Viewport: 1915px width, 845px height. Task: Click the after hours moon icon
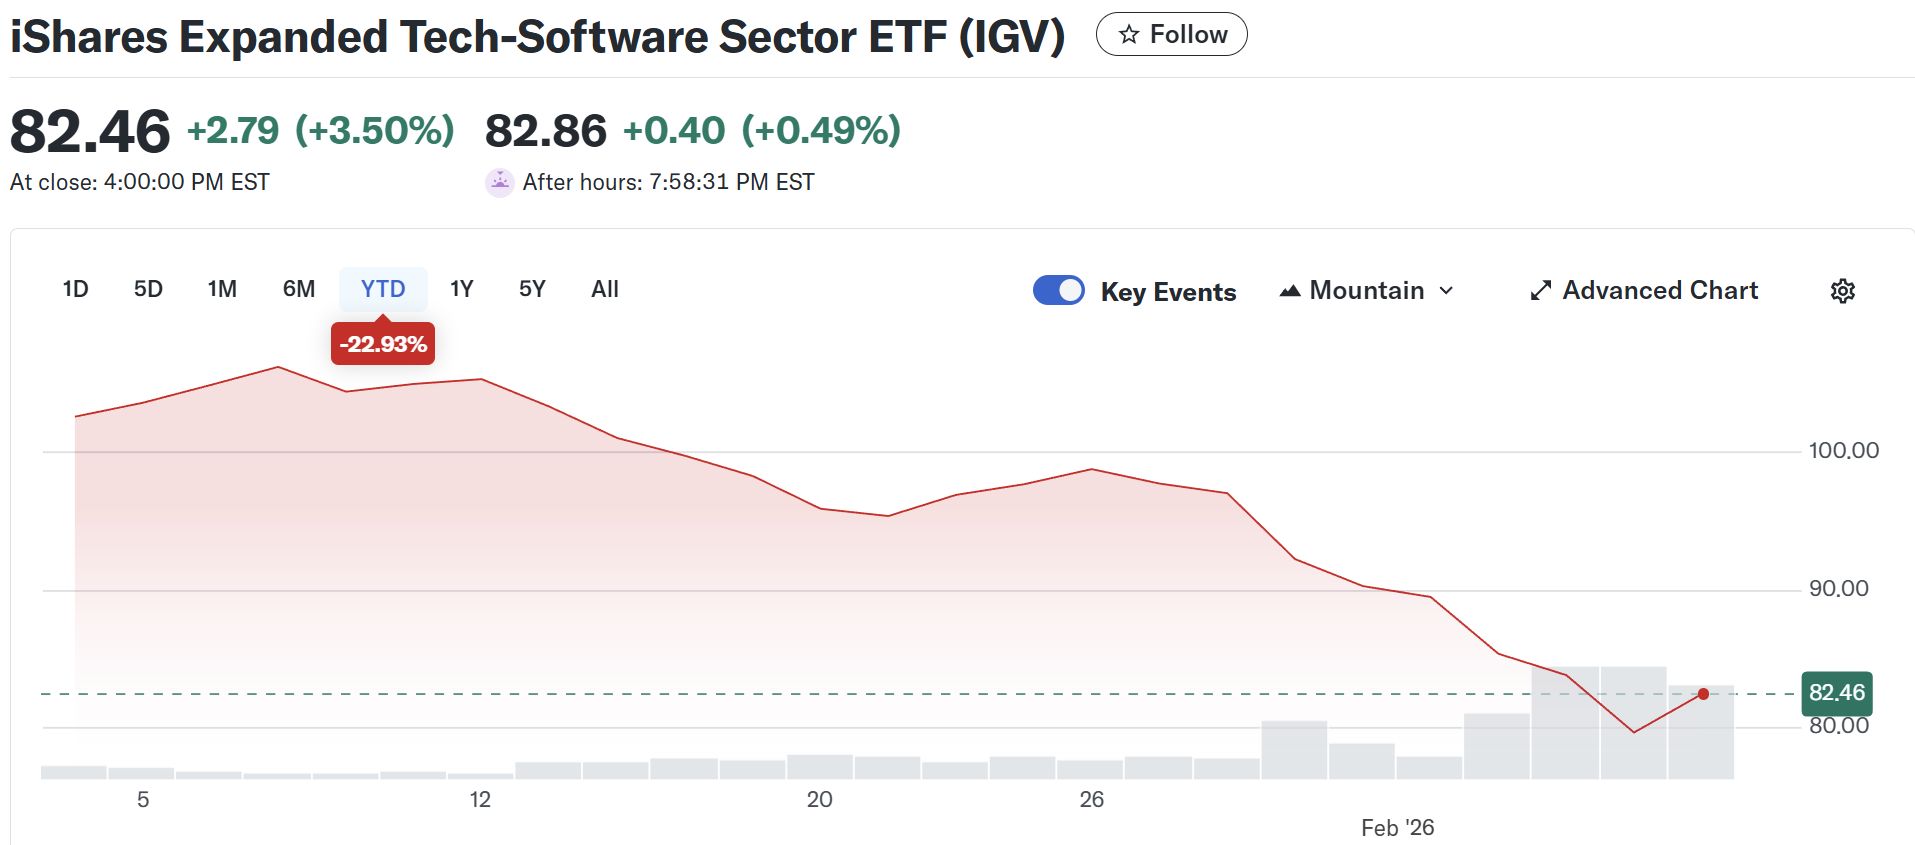[499, 182]
